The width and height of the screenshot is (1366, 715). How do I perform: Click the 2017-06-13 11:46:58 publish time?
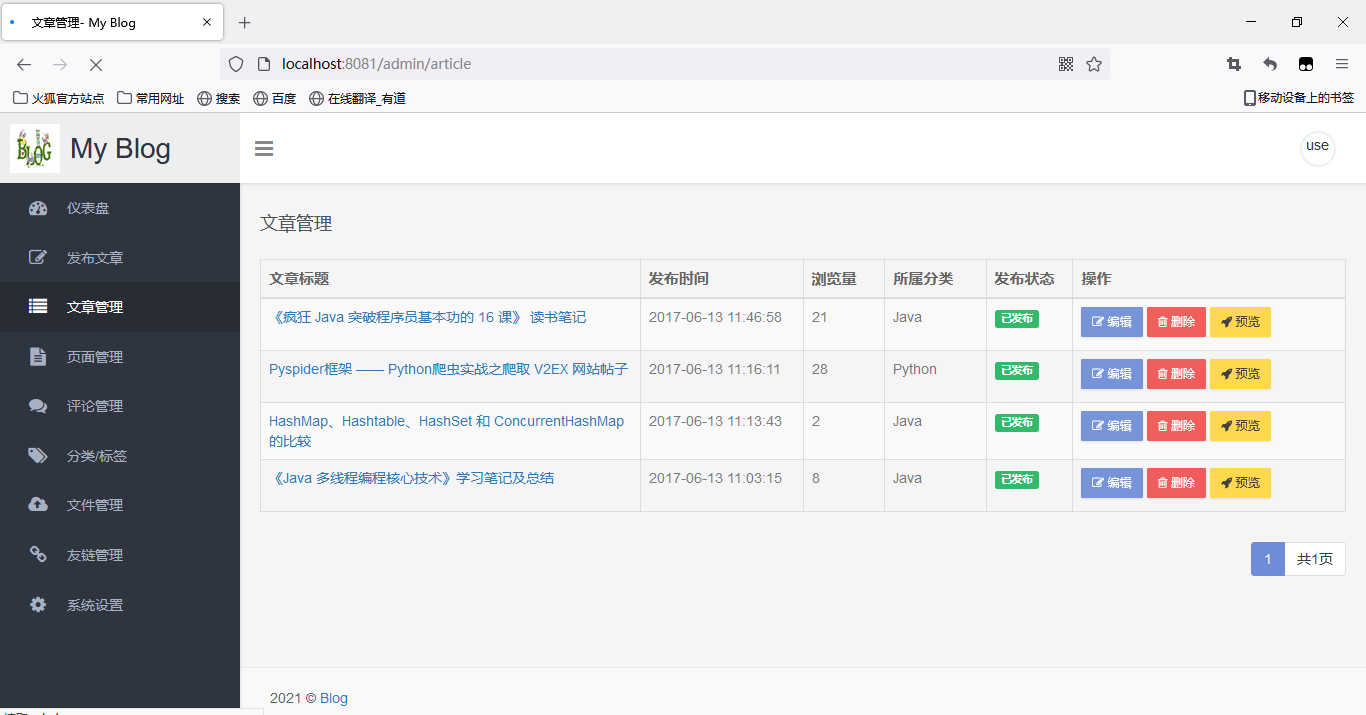coord(715,317)
